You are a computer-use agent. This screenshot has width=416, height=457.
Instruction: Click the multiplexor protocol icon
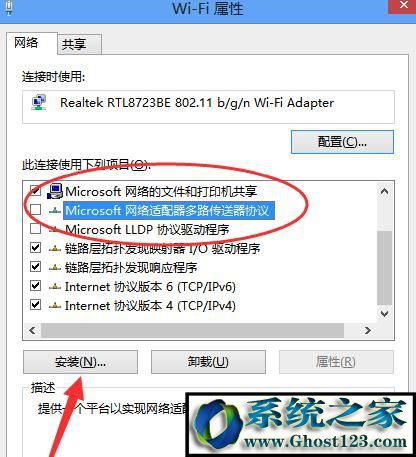(x=55, y=210)
